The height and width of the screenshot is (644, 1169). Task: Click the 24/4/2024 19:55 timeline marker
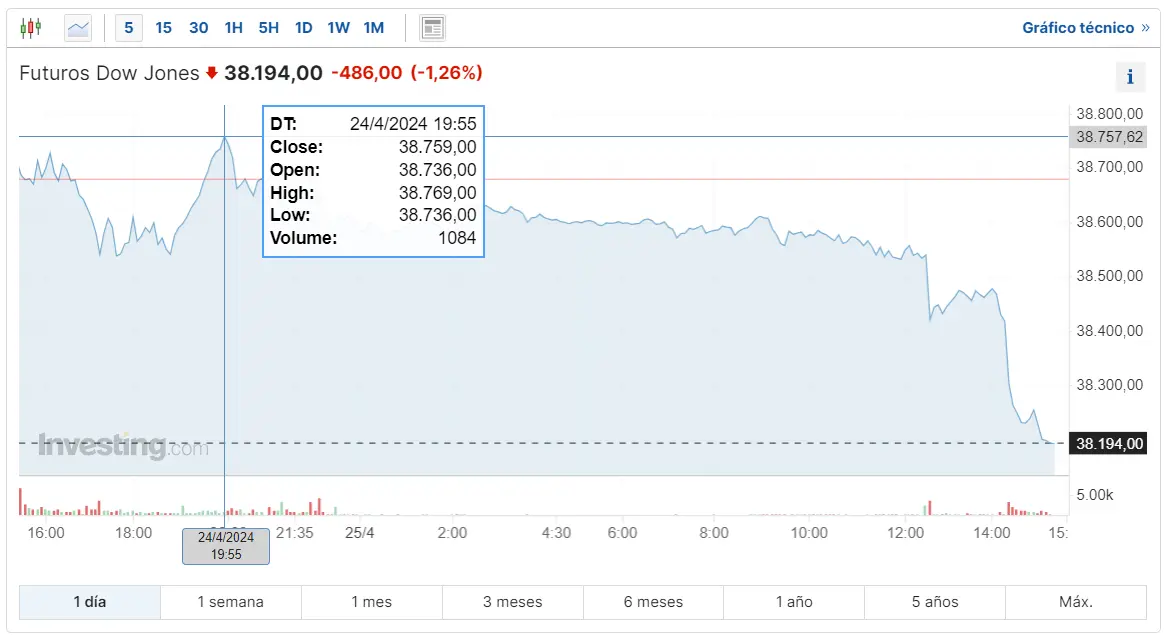click(x=225, y=546)
